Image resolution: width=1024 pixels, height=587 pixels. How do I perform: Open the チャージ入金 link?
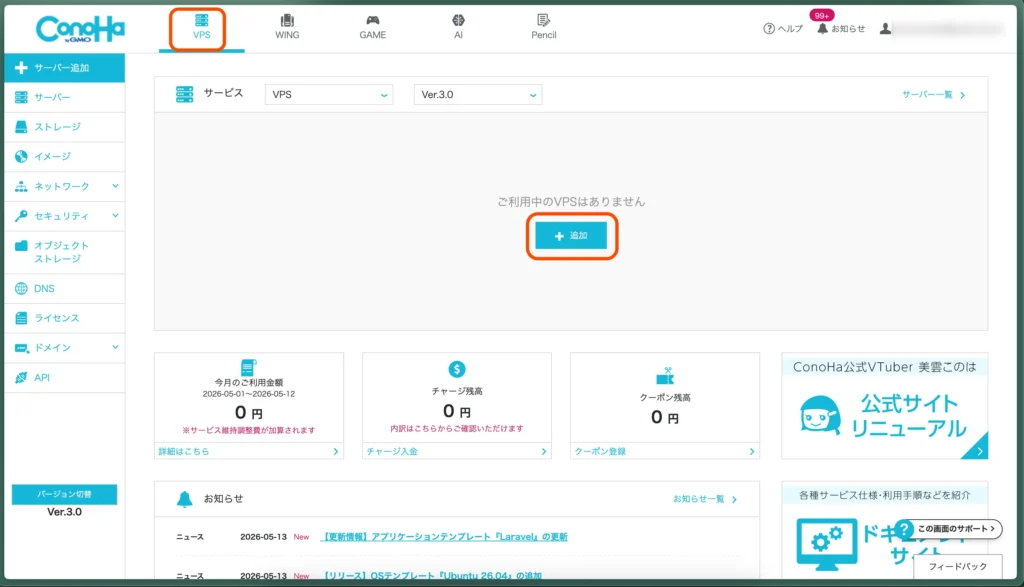coord(456,451)
